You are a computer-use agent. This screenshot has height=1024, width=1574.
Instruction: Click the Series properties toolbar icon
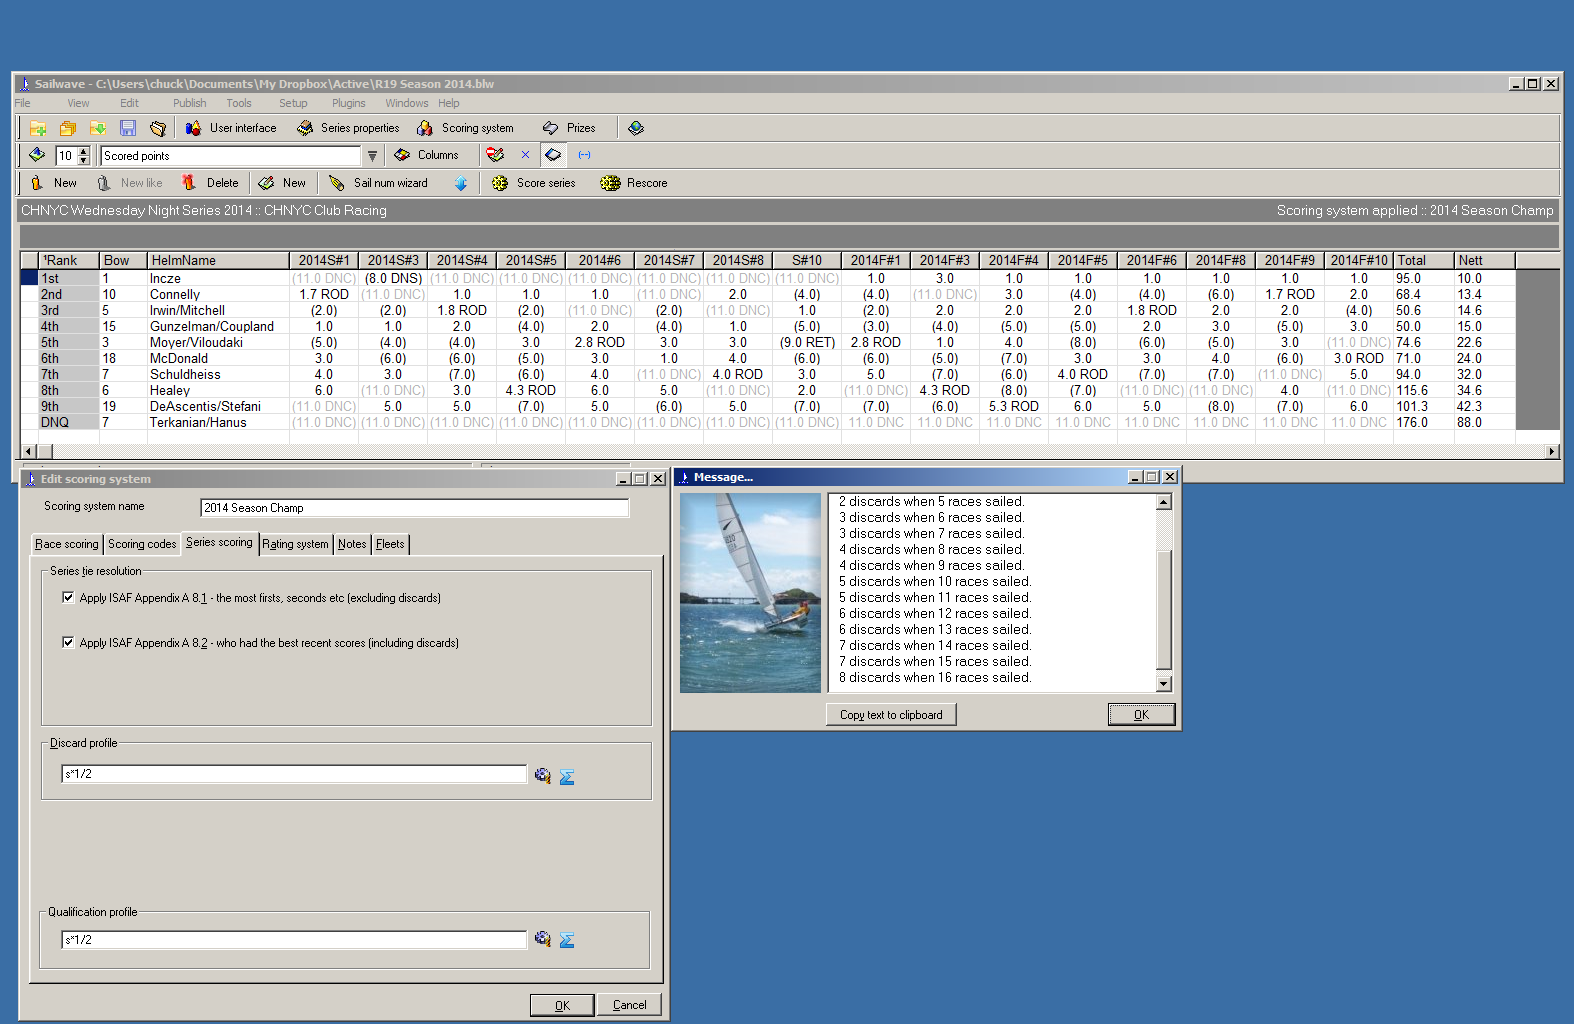click(x=306, y=128)
